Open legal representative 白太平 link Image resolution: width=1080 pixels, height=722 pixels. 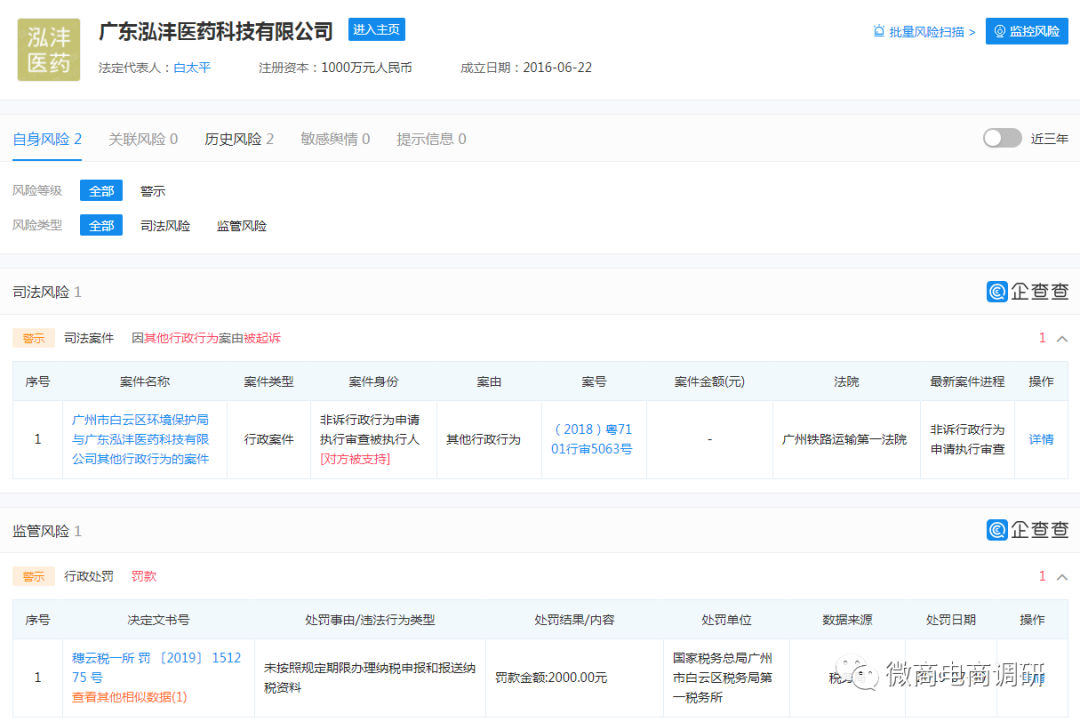(x=192, y=68)
